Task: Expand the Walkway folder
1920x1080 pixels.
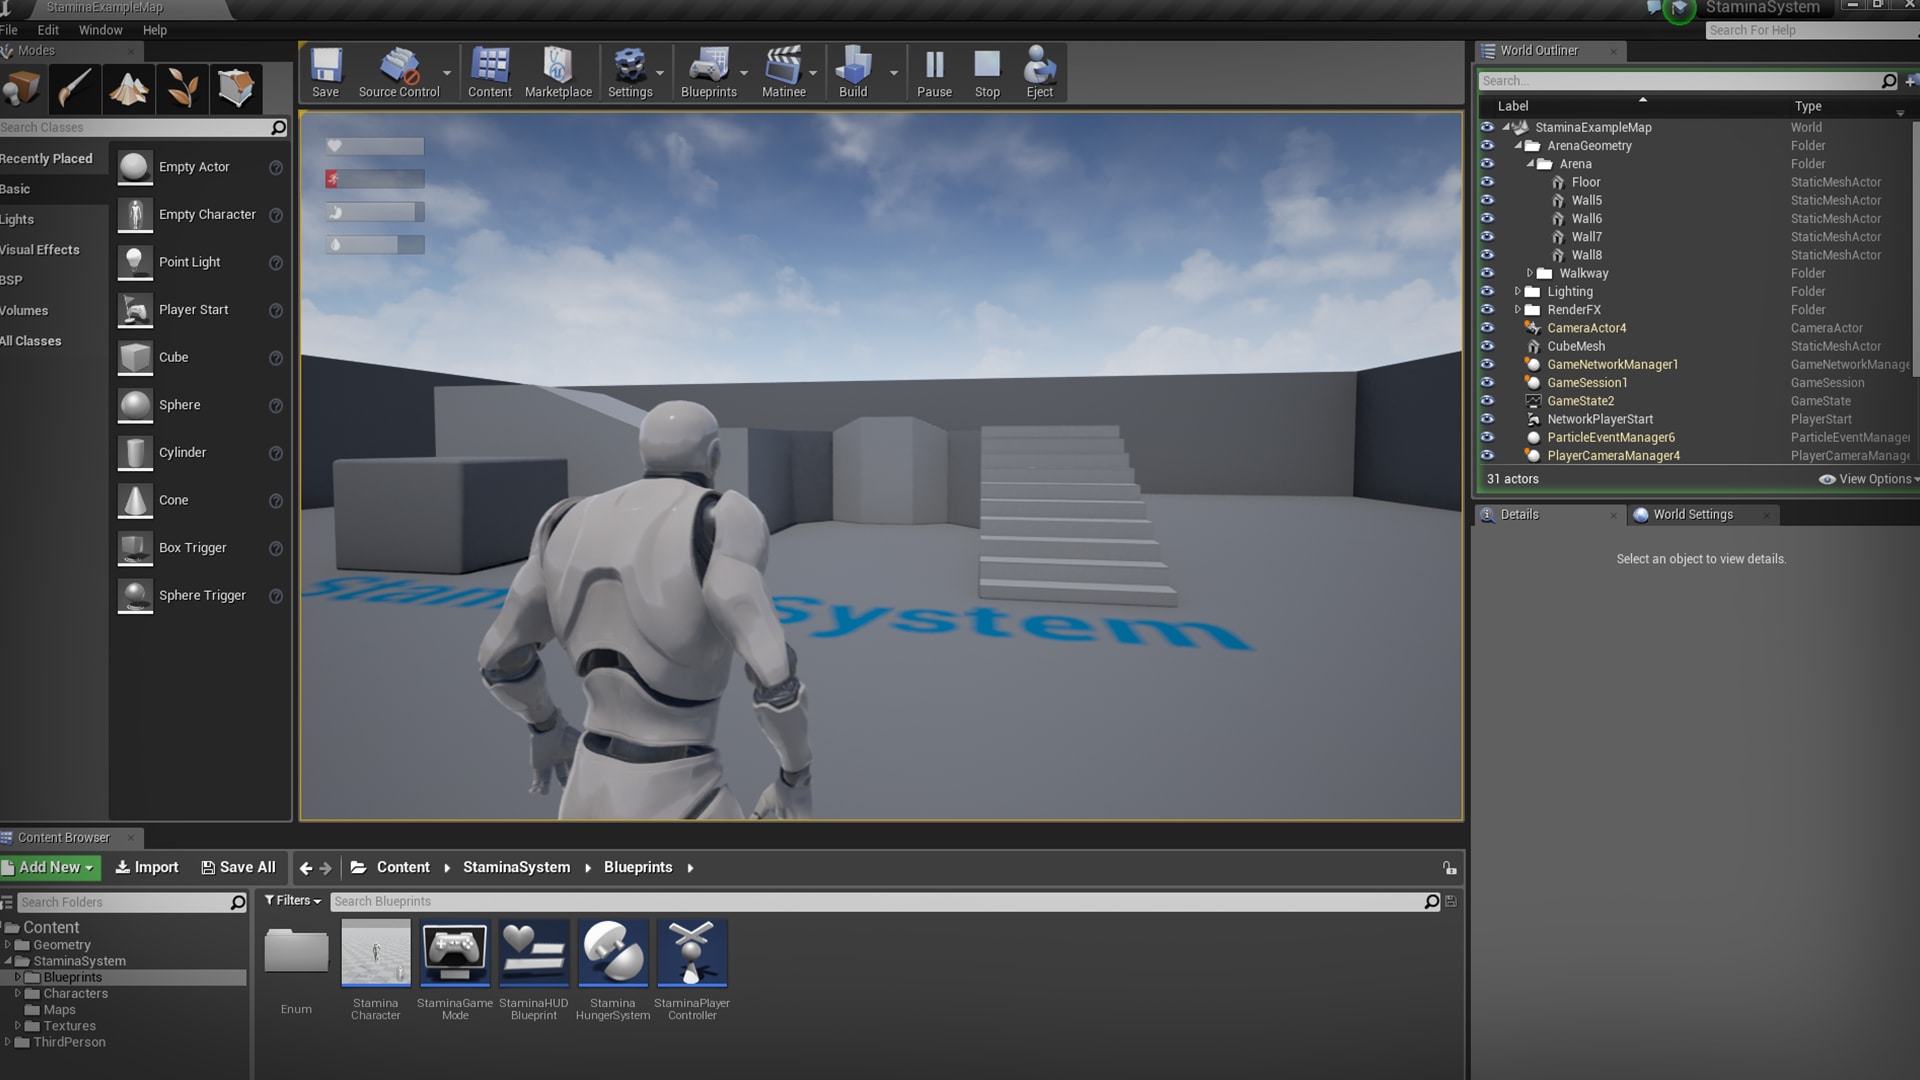Action: [1530, 273]
